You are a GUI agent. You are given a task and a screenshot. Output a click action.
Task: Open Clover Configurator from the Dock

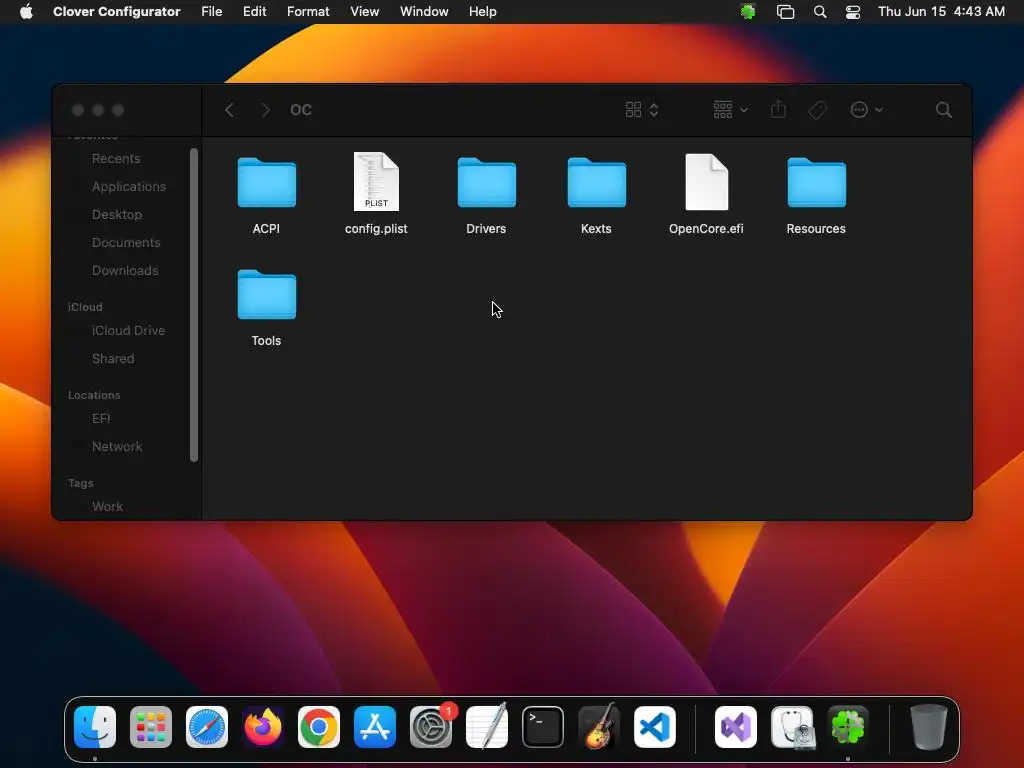[x=848, y=727]
